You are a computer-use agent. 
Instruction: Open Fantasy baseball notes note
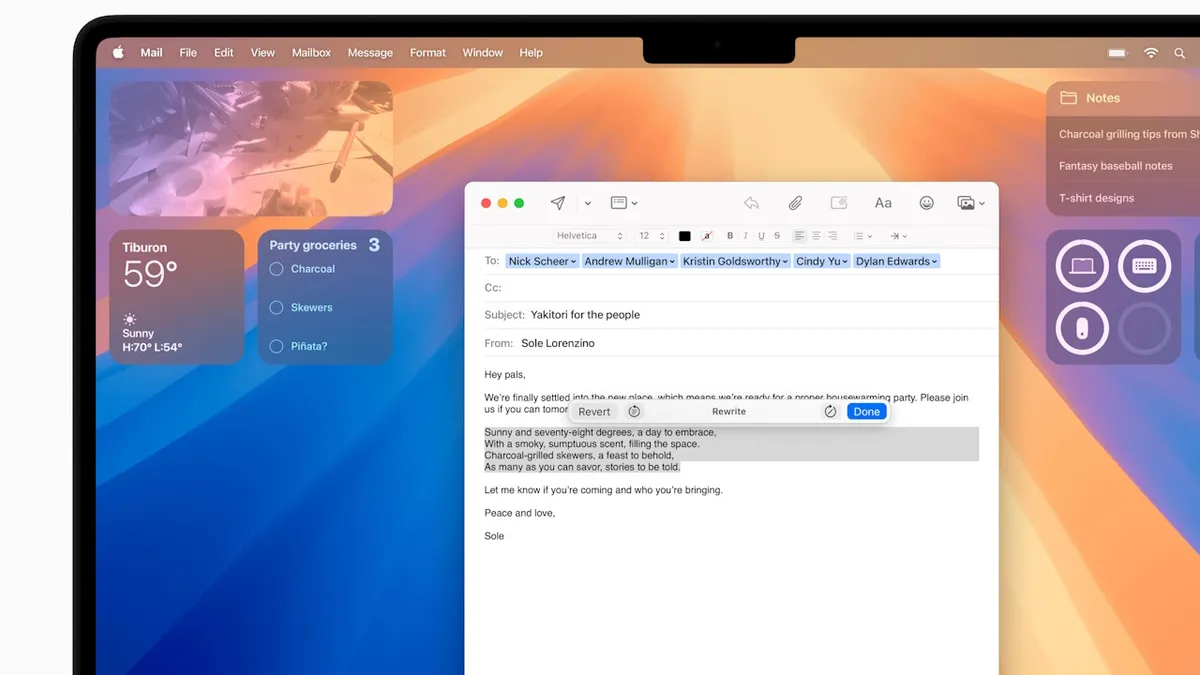tap(1116, 166)
